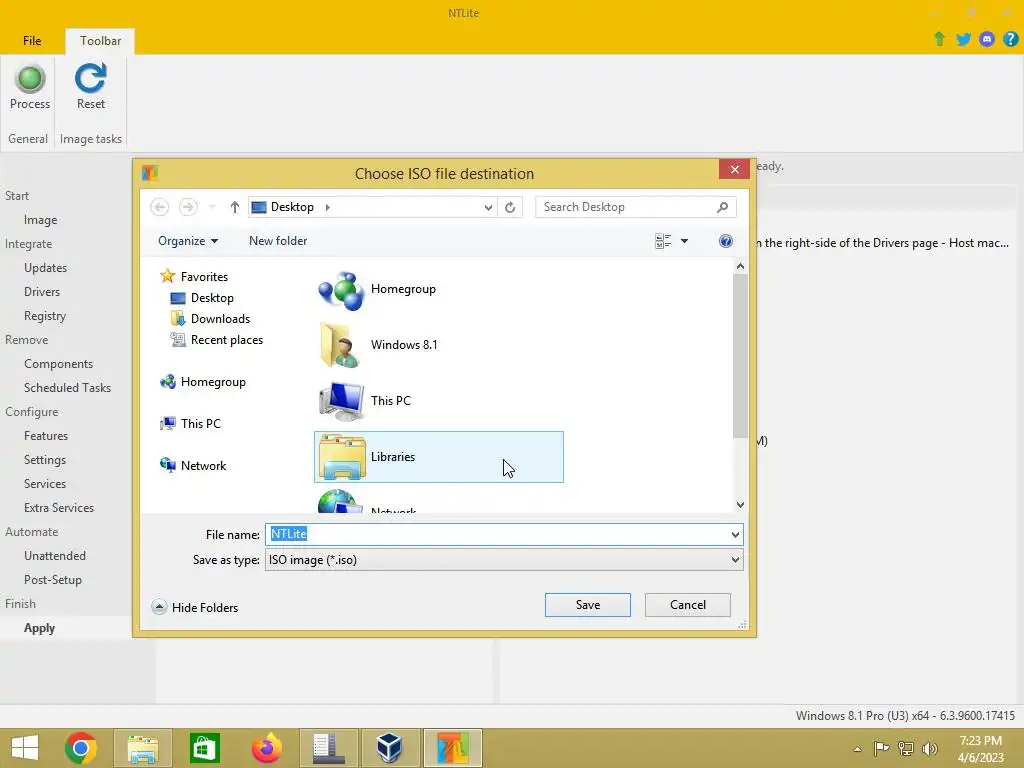
Task: Select the Libraries item
Action: coord(439,457)
